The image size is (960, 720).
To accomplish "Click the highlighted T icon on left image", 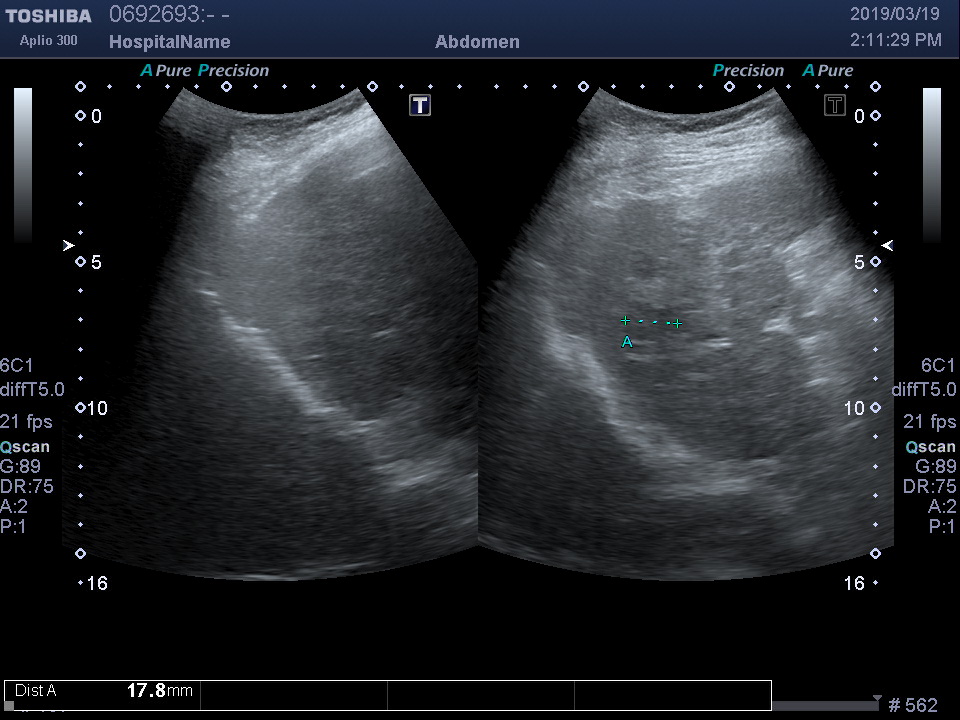I will point(420,105).
